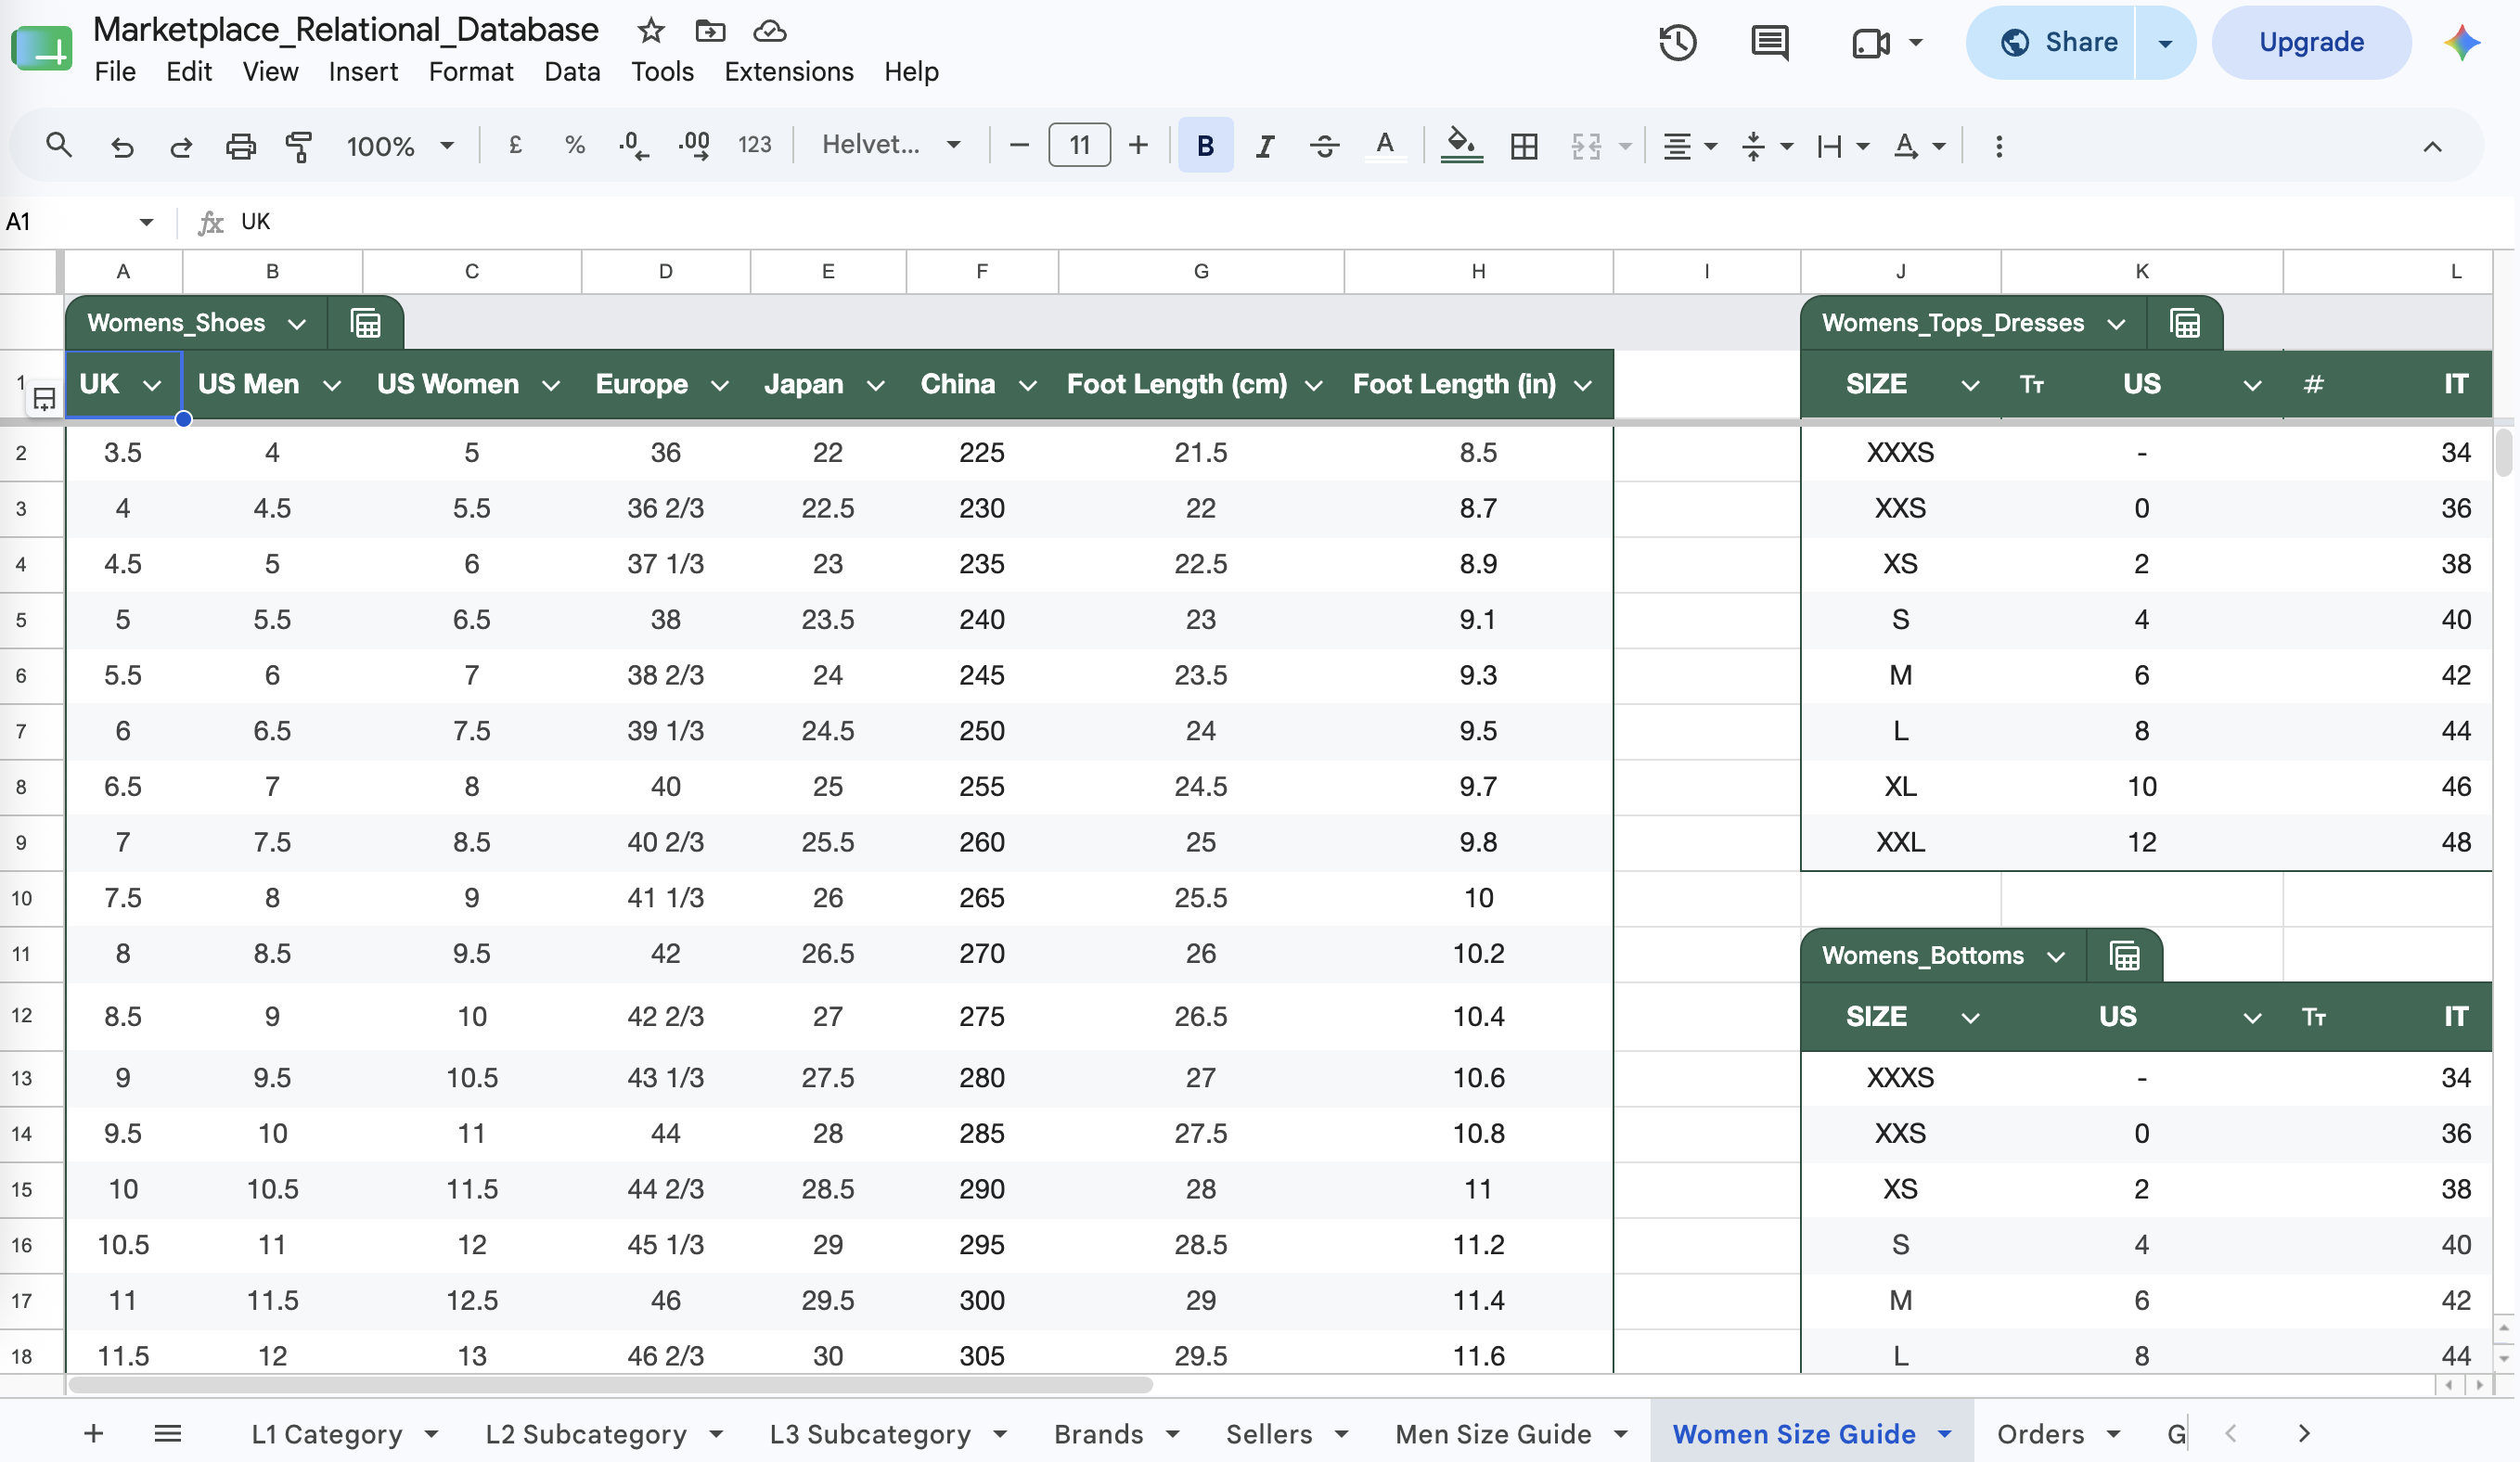Click the font size input field
2520x1462 pixels.
(1079, 145)
